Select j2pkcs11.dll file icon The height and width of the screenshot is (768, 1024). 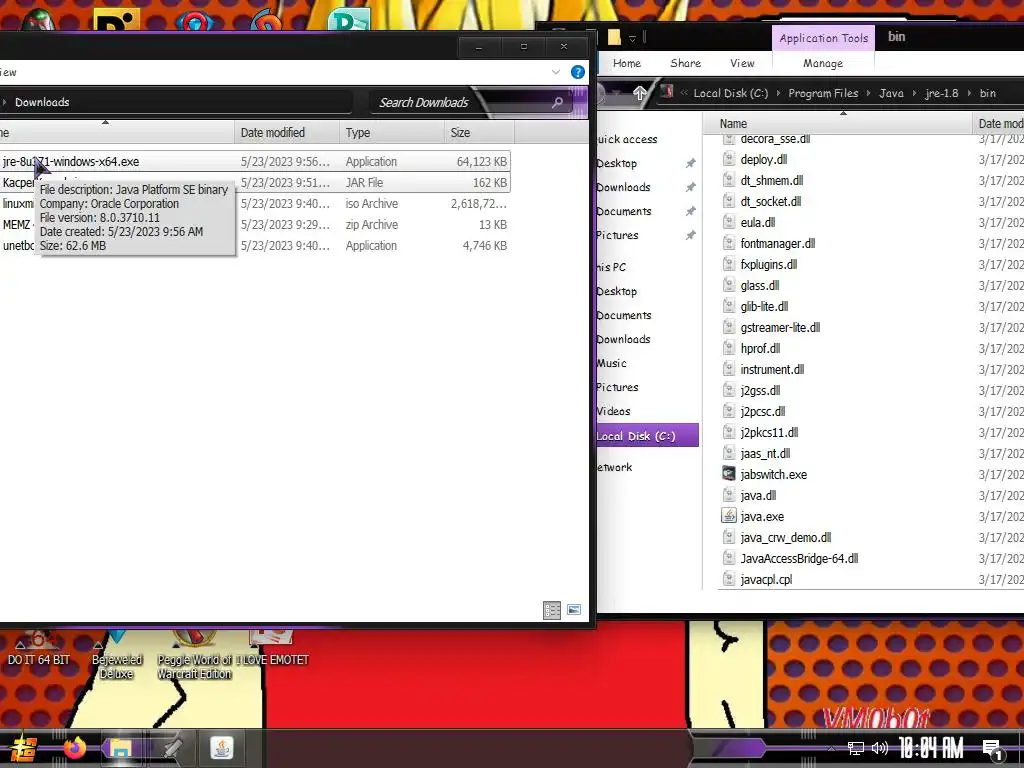tap(729, 432)
